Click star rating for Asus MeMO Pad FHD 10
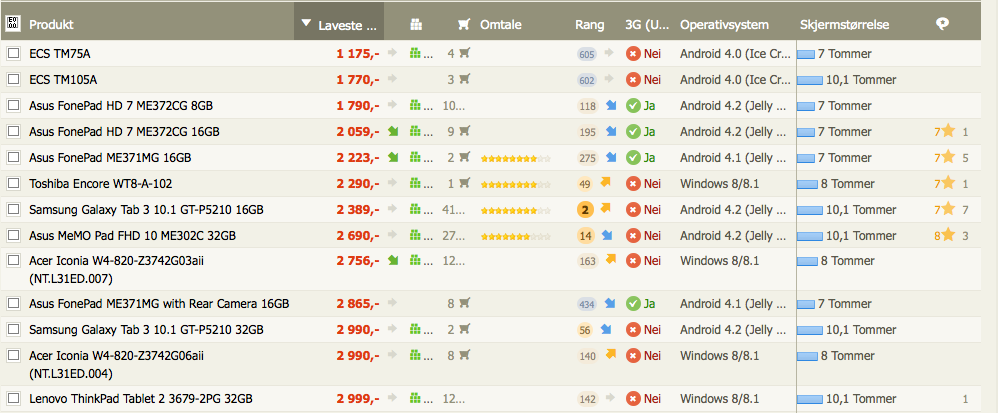Viewport: 998px width, 413px height. click(x=516, y=236)
